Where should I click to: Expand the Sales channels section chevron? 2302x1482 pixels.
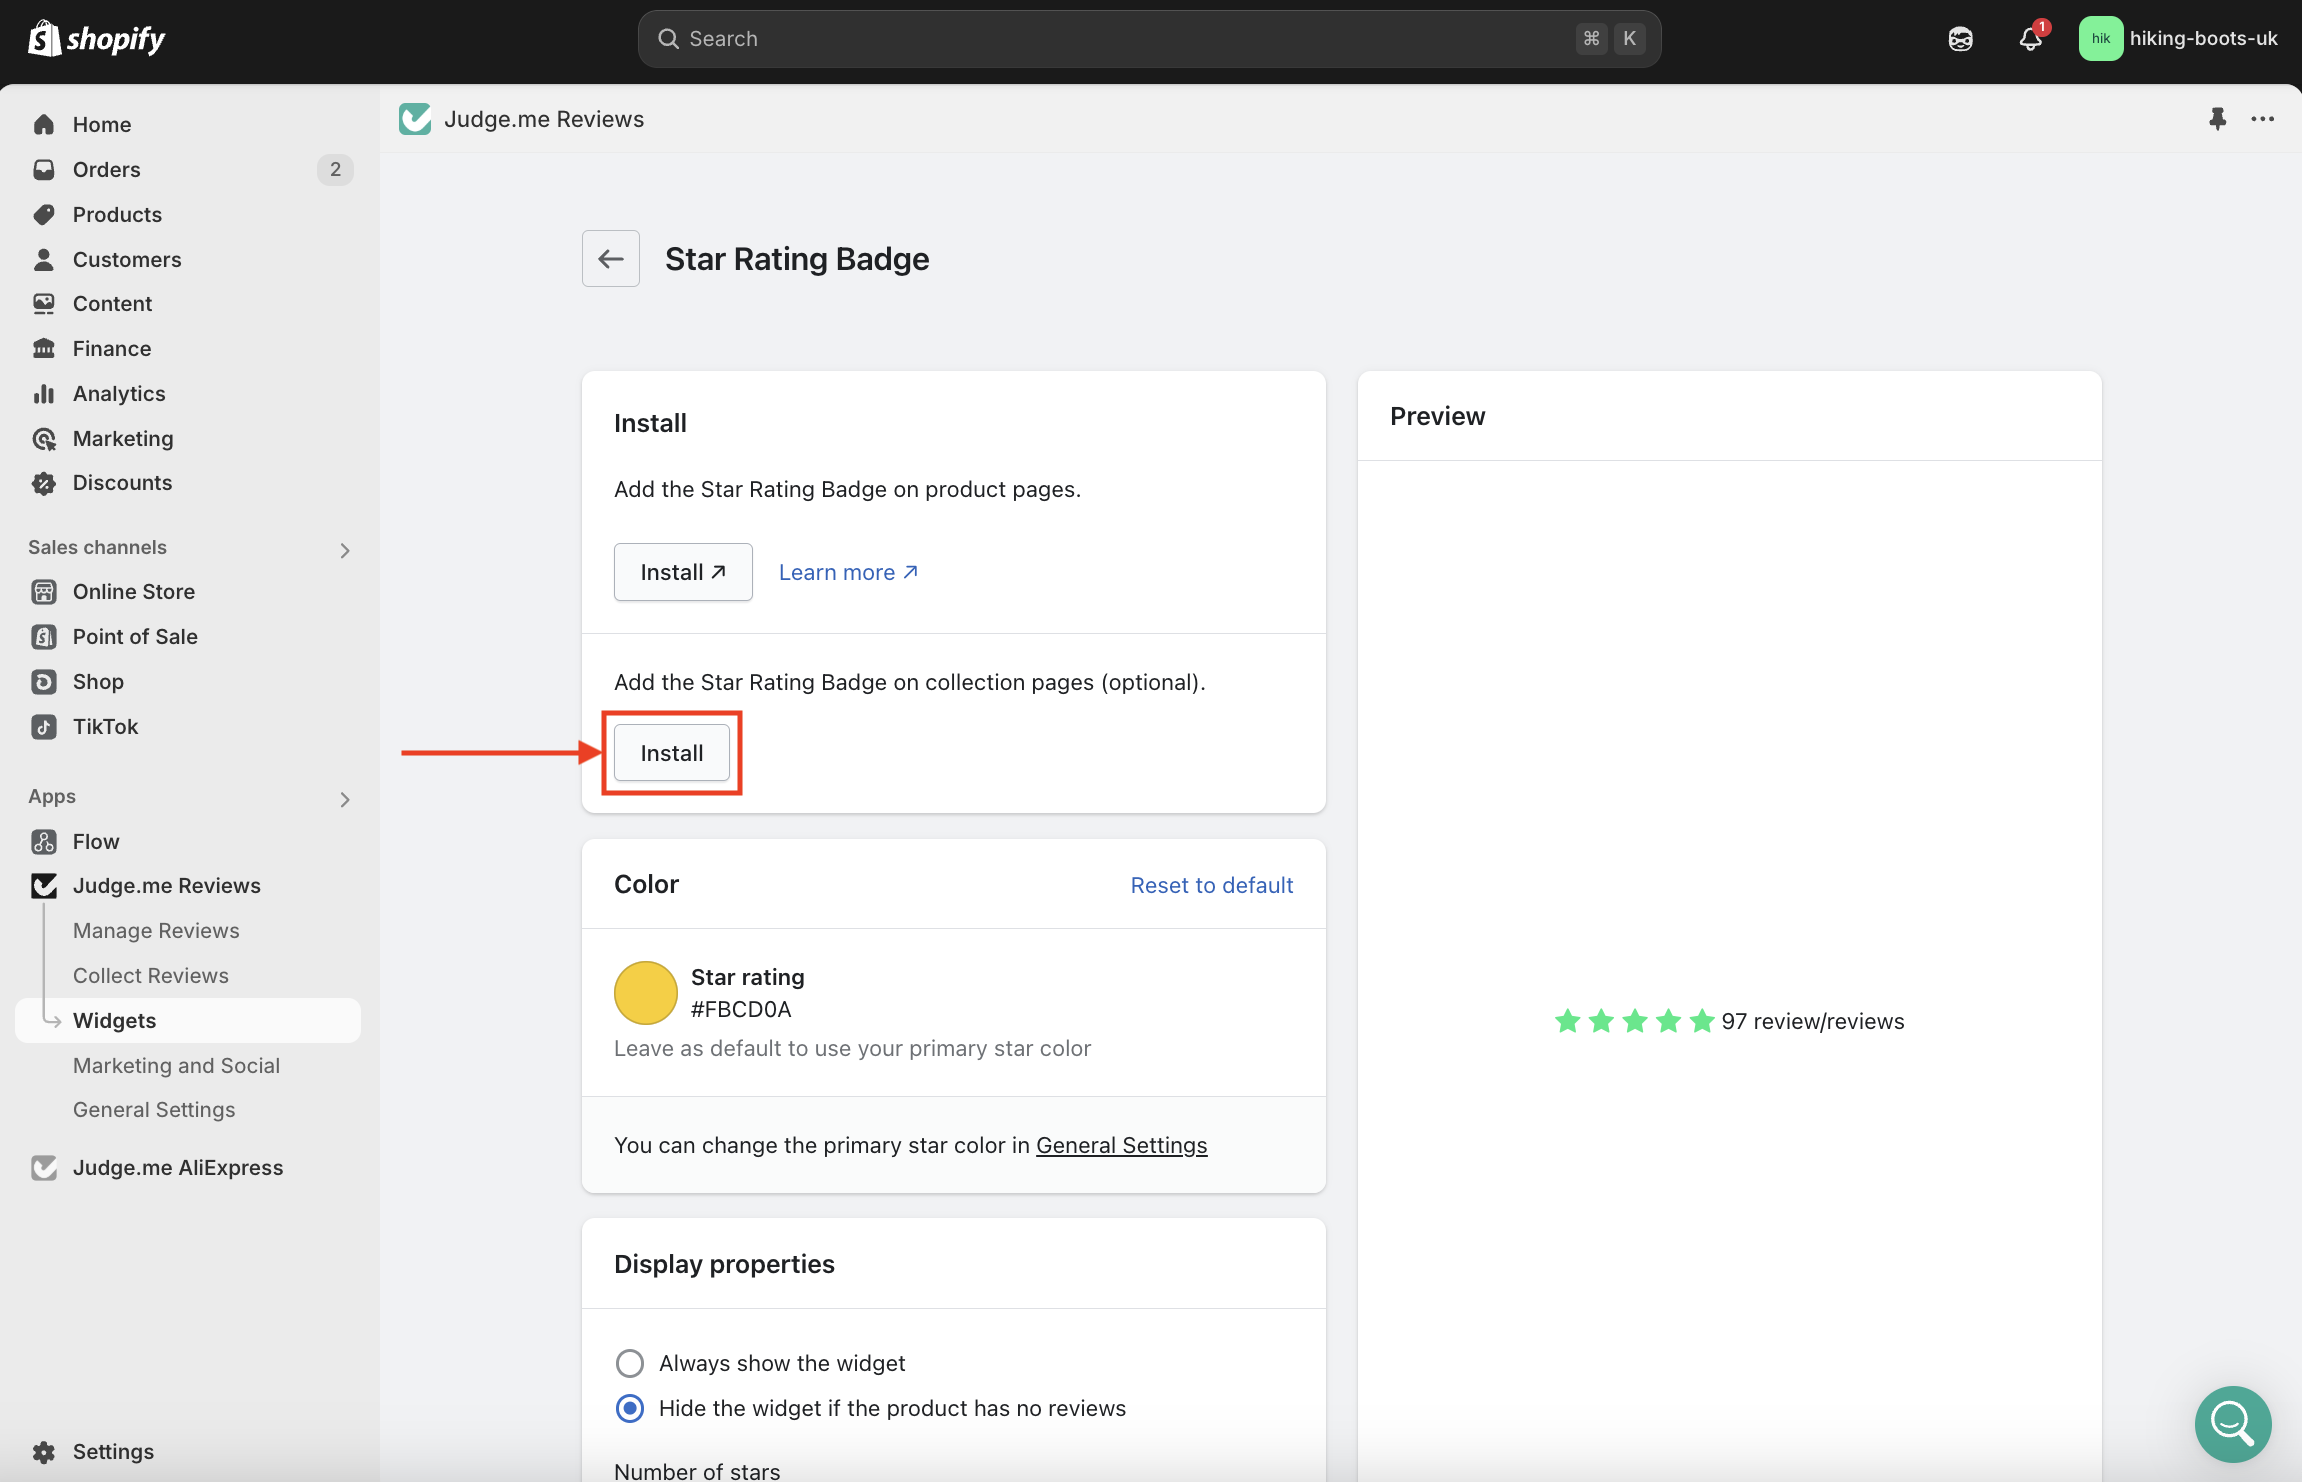pyautogui.click(x=345, y=550)
